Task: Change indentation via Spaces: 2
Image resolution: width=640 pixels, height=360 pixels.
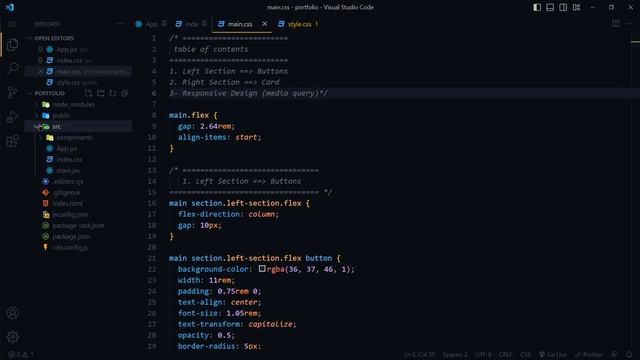Action: pyautogui.click(x=455, y=355)
